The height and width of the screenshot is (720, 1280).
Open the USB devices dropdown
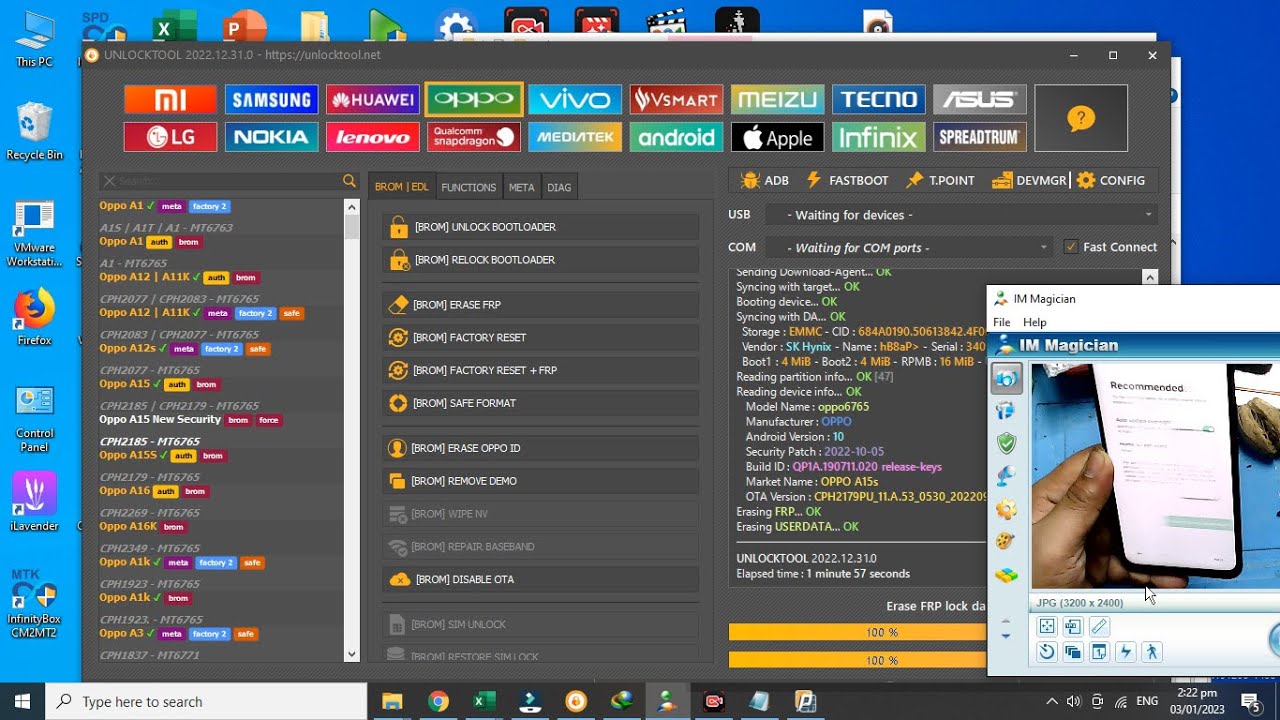click(963, 215)
